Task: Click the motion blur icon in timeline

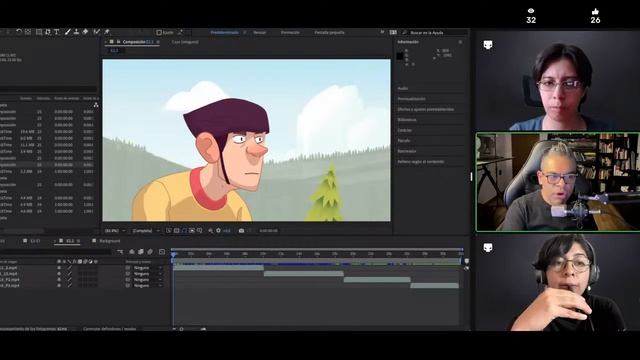Action: (150, 252)
